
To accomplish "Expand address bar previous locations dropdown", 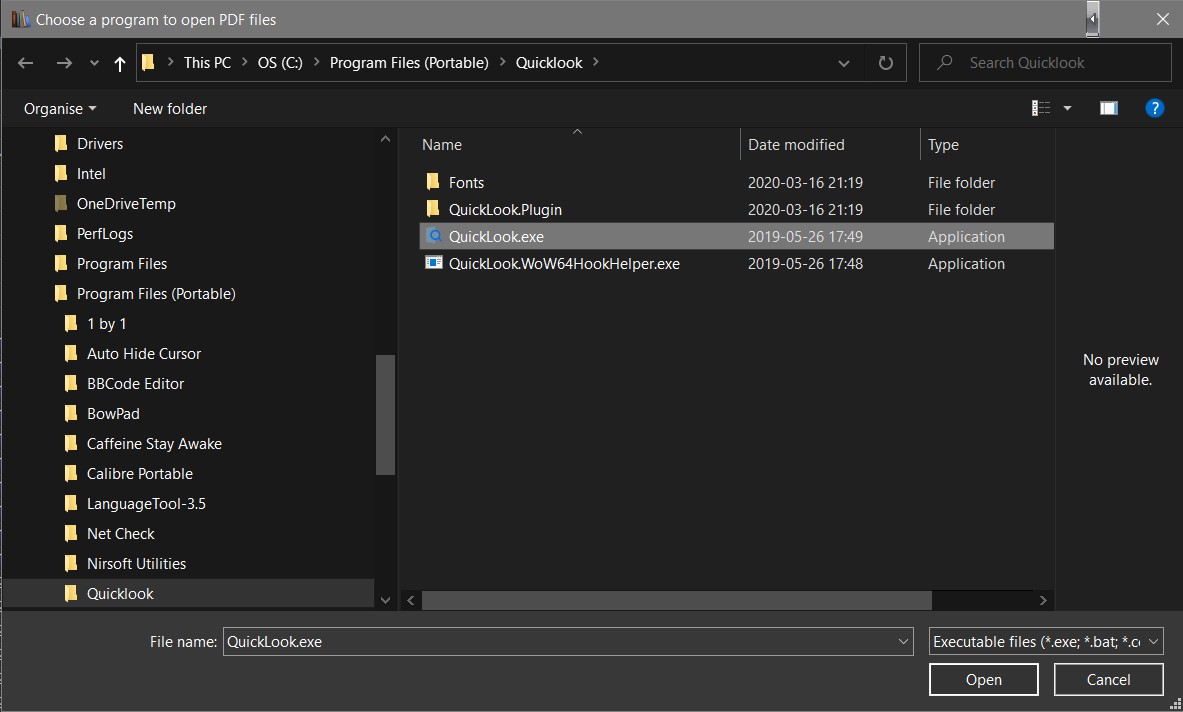I will (x=843, y=63).
